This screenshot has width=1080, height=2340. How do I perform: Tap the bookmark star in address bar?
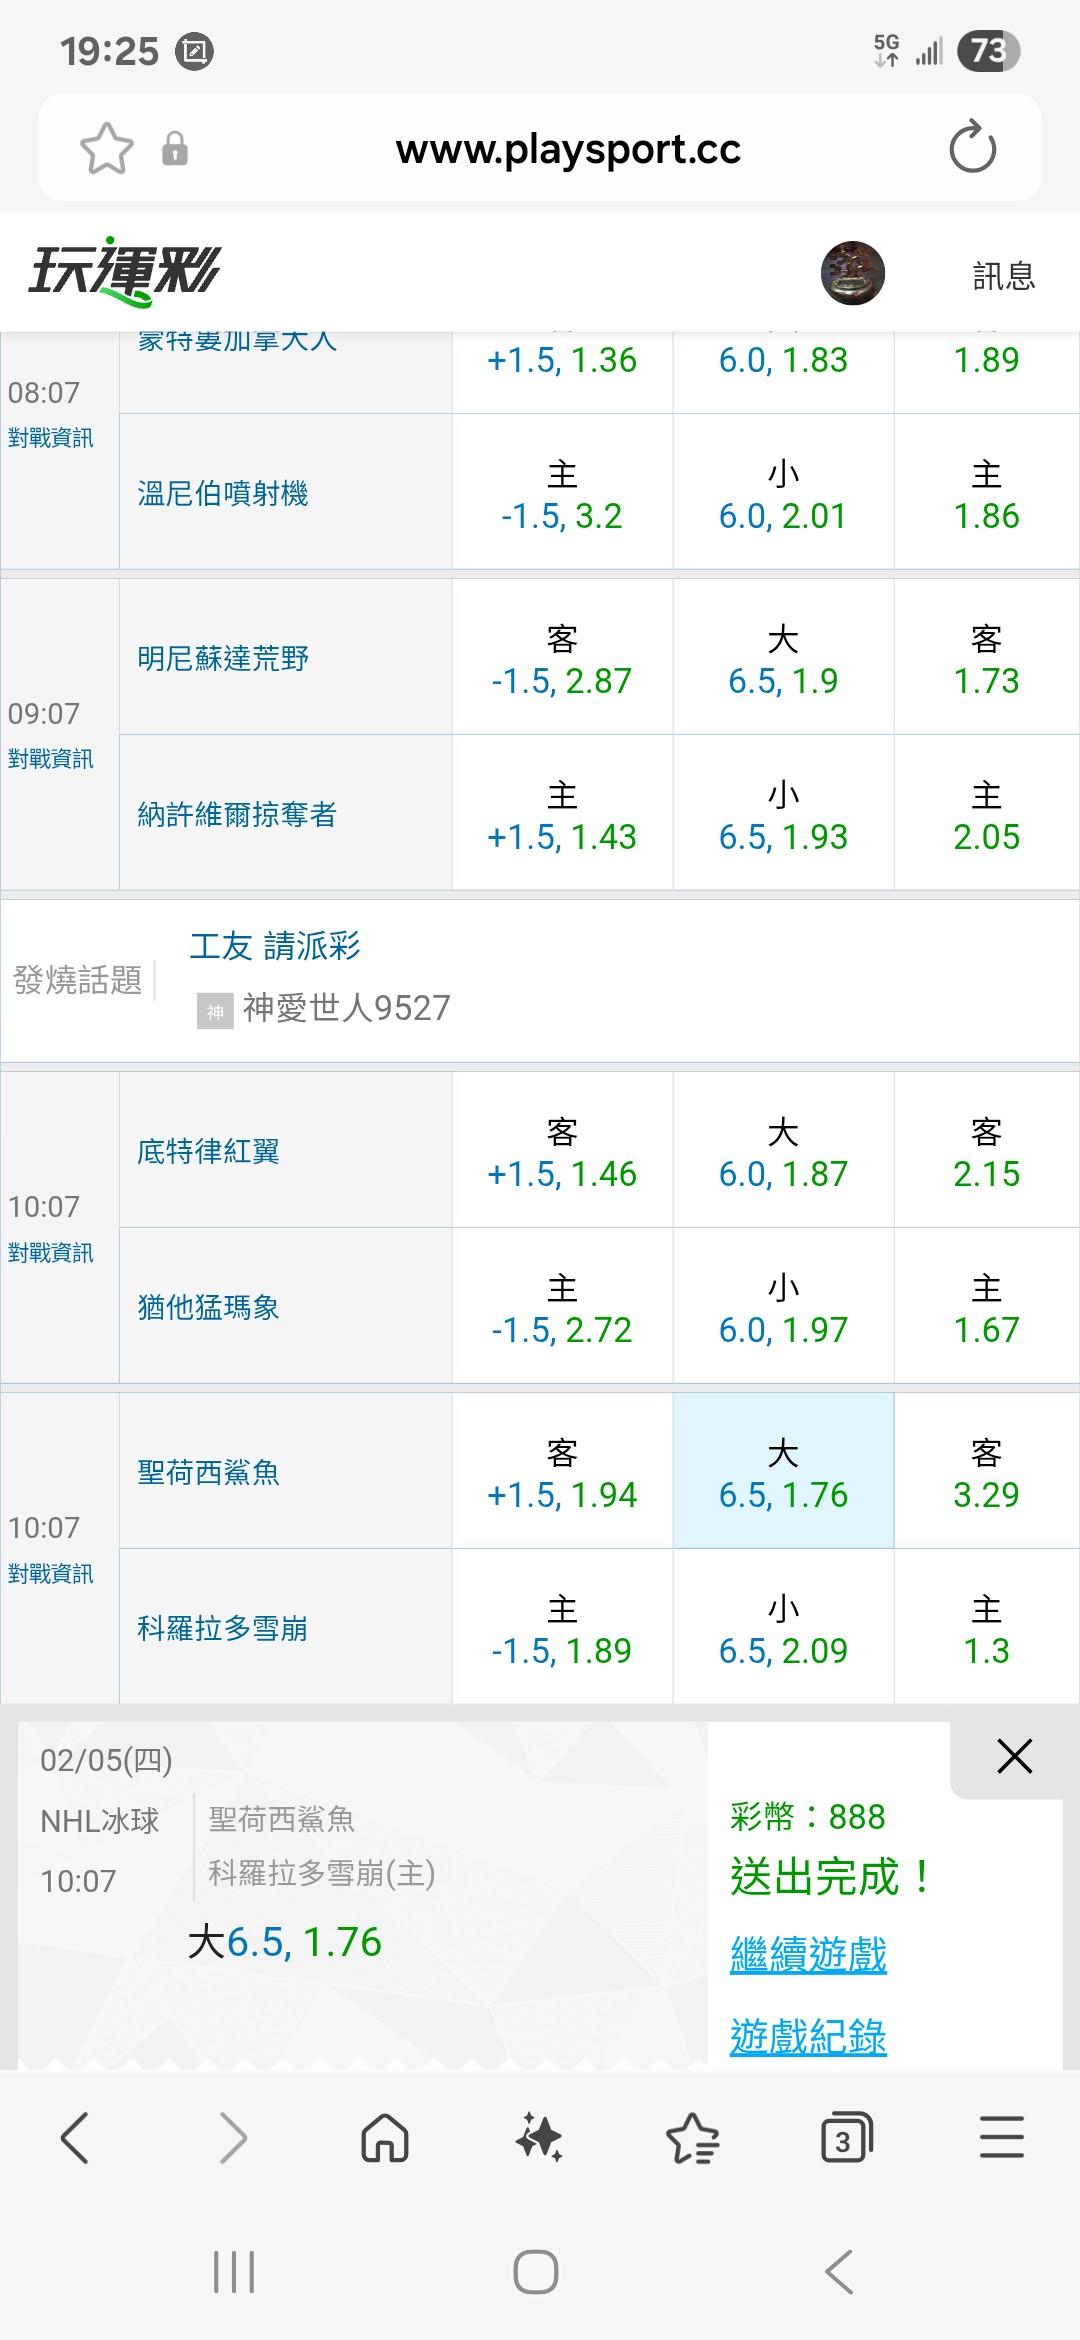(107, 149)
